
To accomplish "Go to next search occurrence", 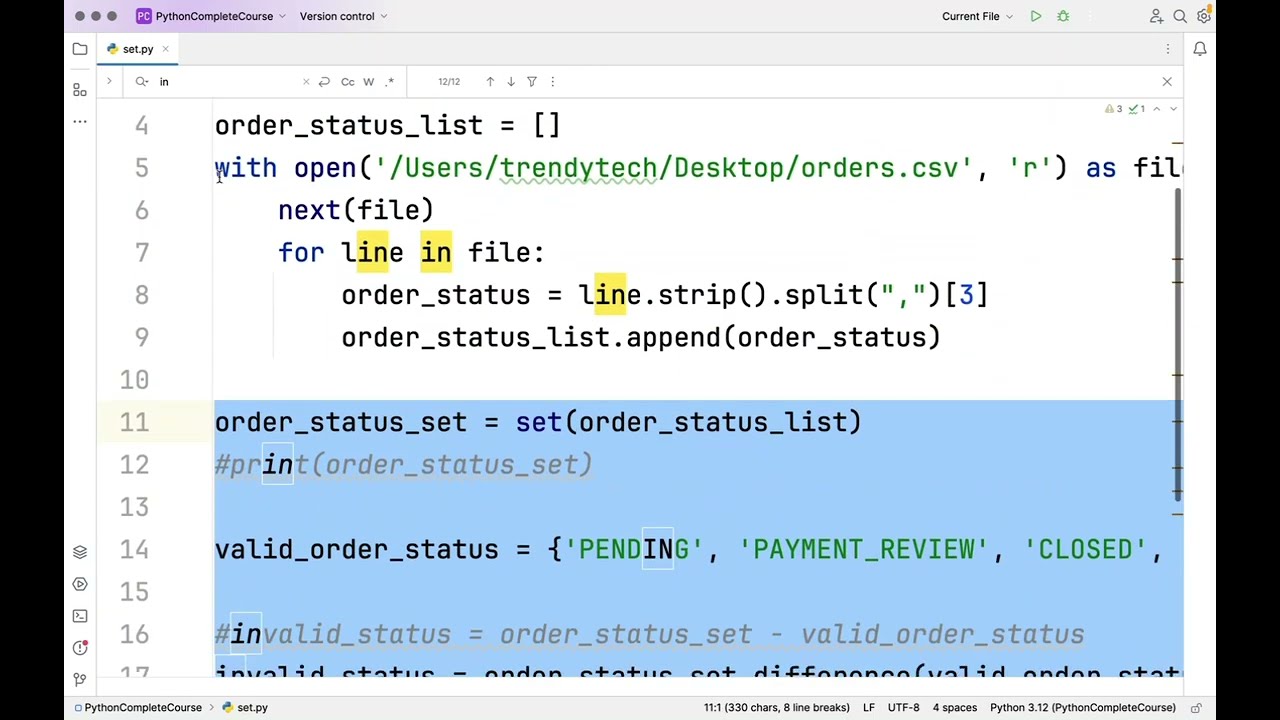I will (511, 82).
